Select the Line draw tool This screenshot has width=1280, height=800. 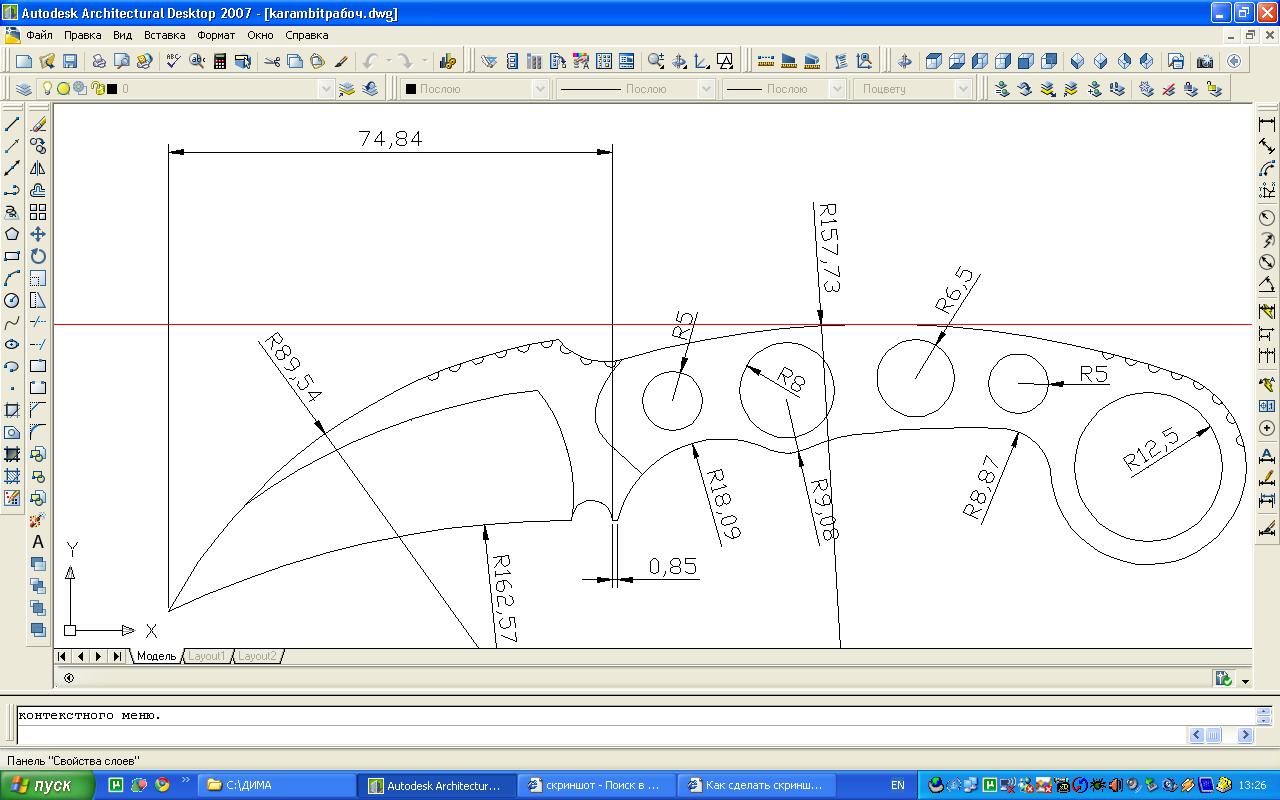[12, 125]
